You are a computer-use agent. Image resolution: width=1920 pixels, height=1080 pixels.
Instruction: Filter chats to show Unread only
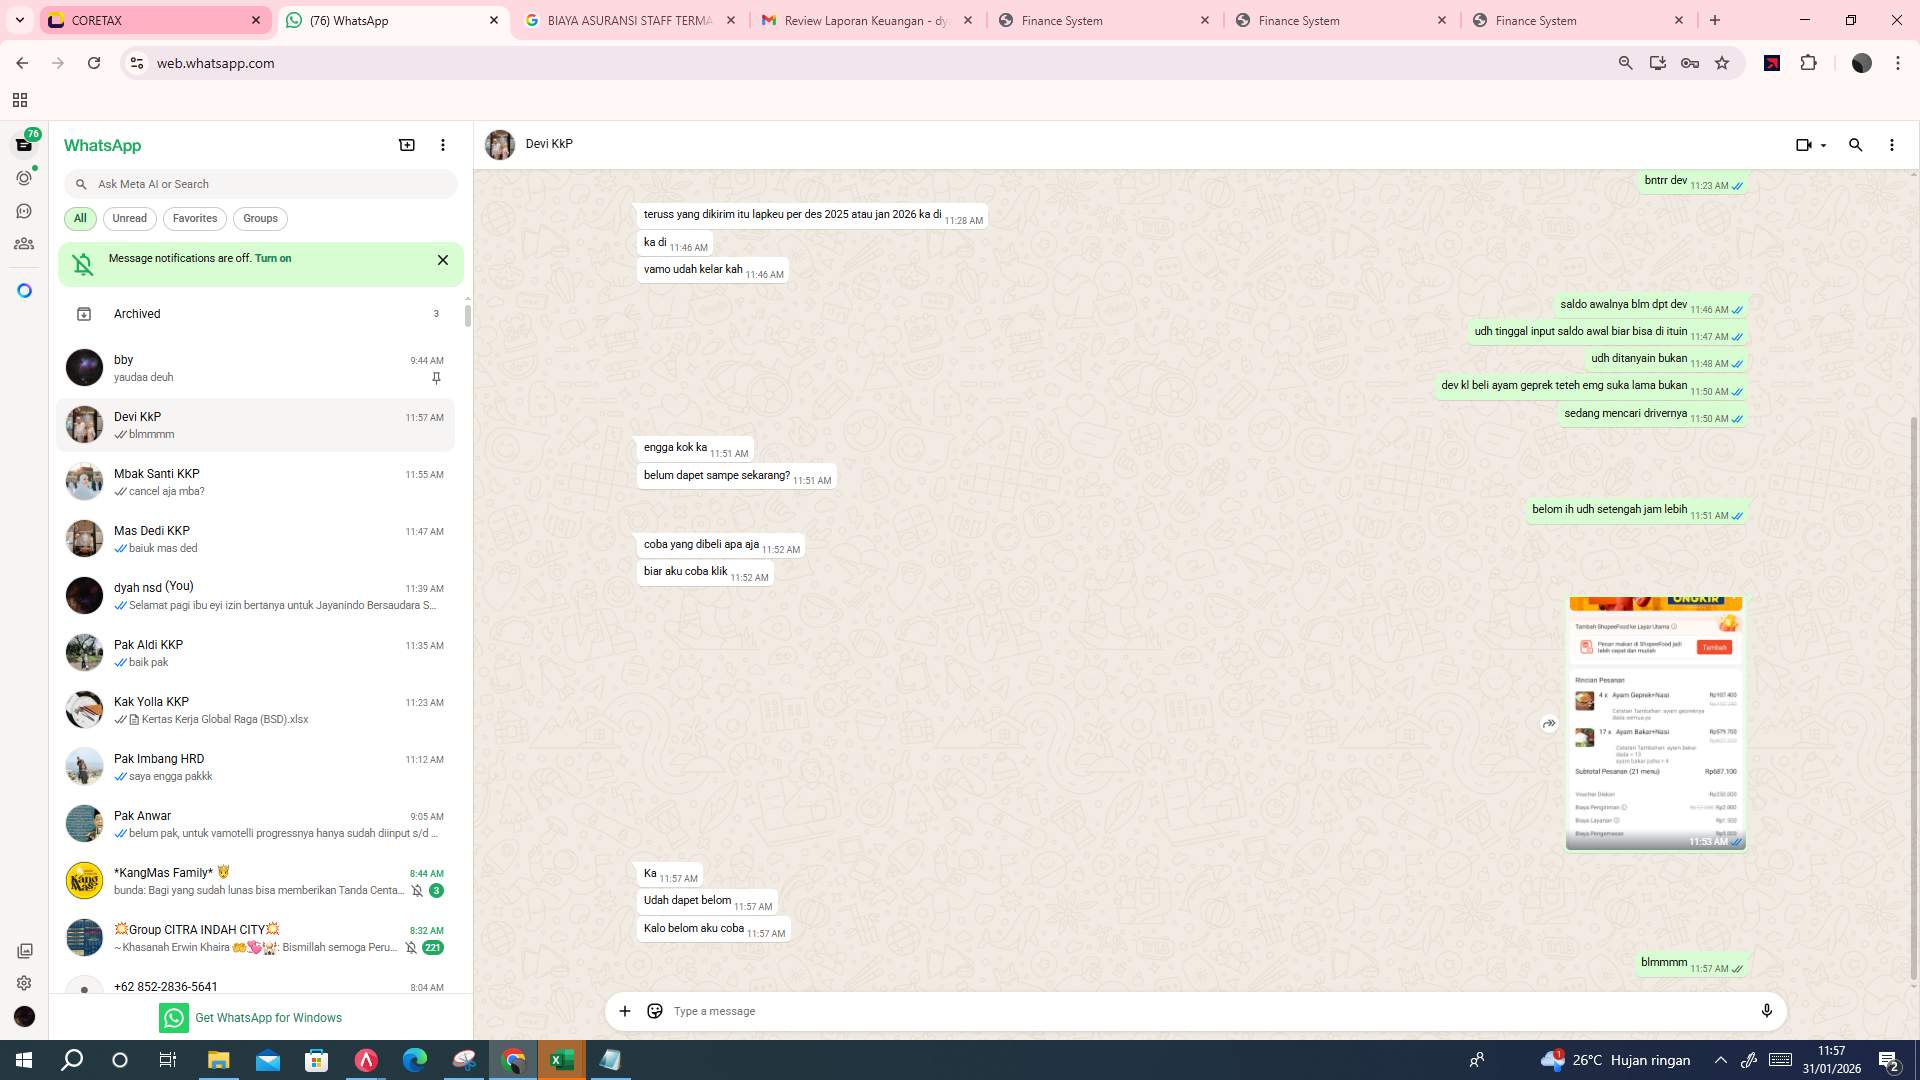click(129, 218)
